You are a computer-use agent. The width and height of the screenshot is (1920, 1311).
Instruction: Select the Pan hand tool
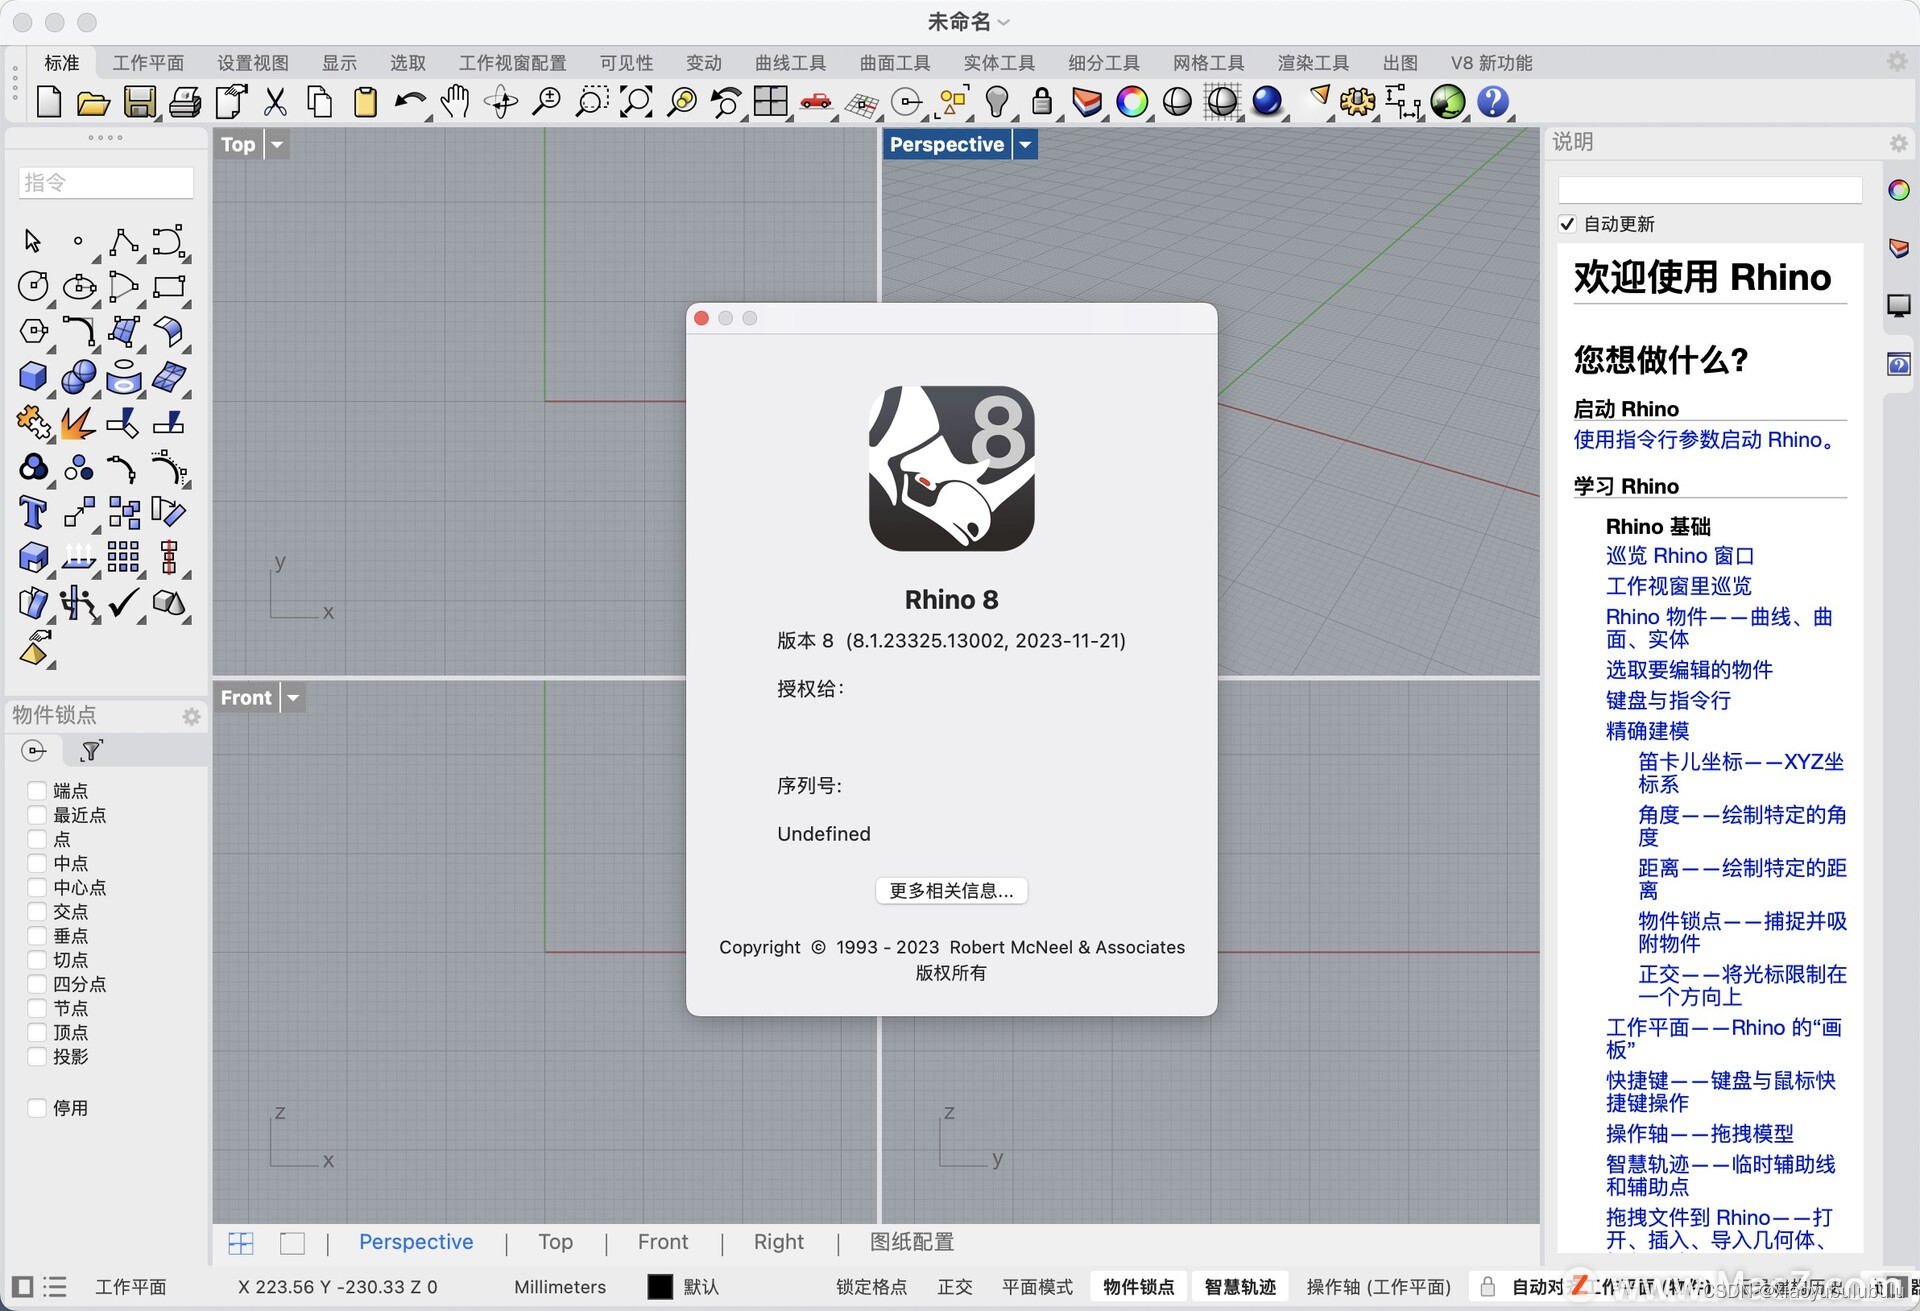[455, 102]
